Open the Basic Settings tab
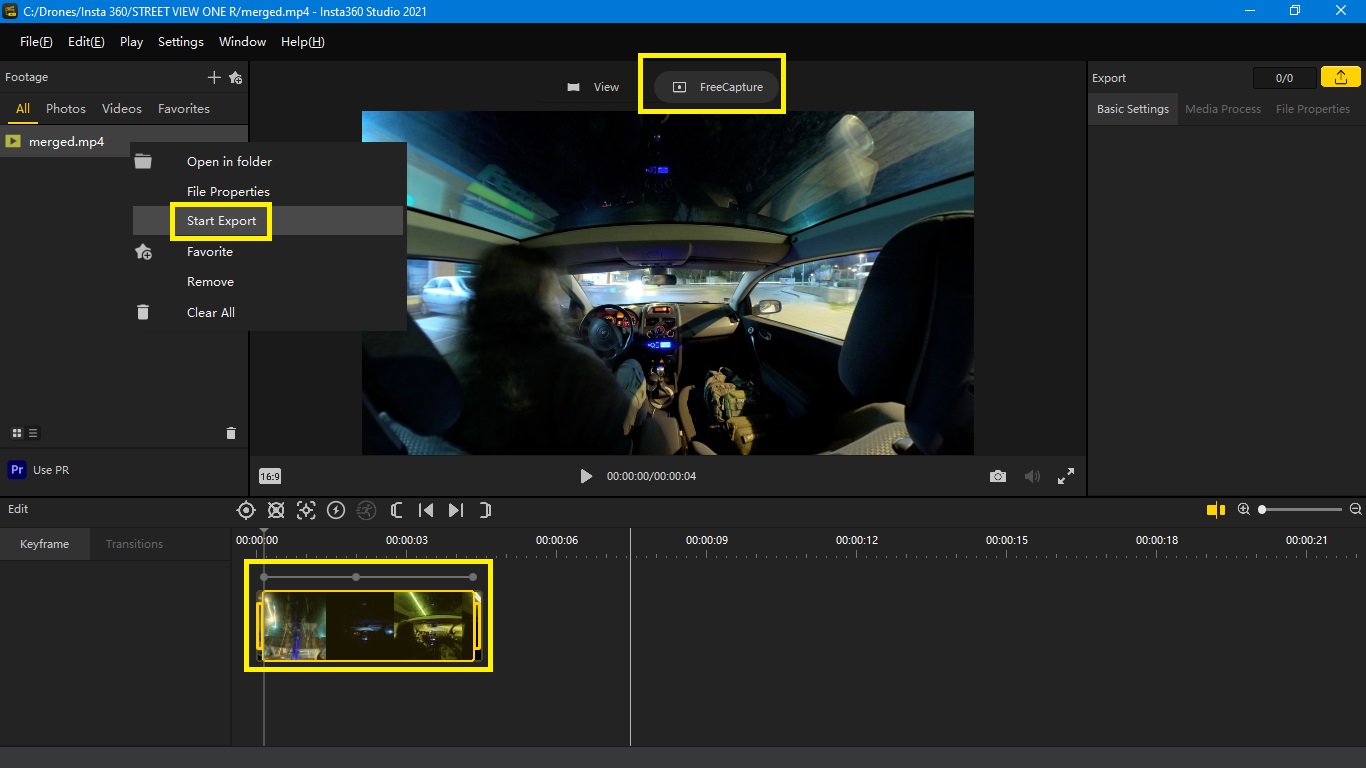 (1133, 109)
